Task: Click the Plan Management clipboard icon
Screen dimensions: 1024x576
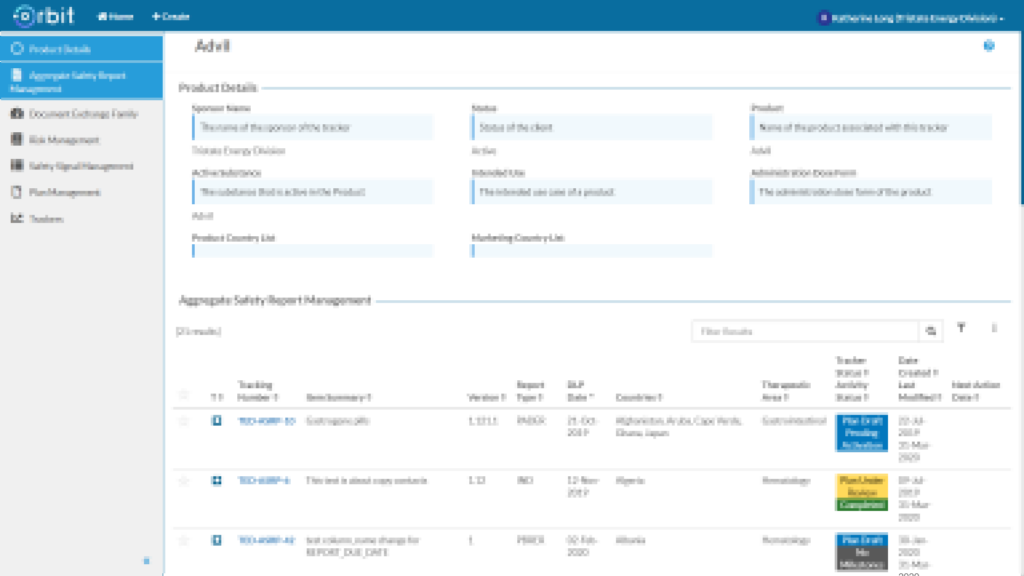Action: coord(17,192)
